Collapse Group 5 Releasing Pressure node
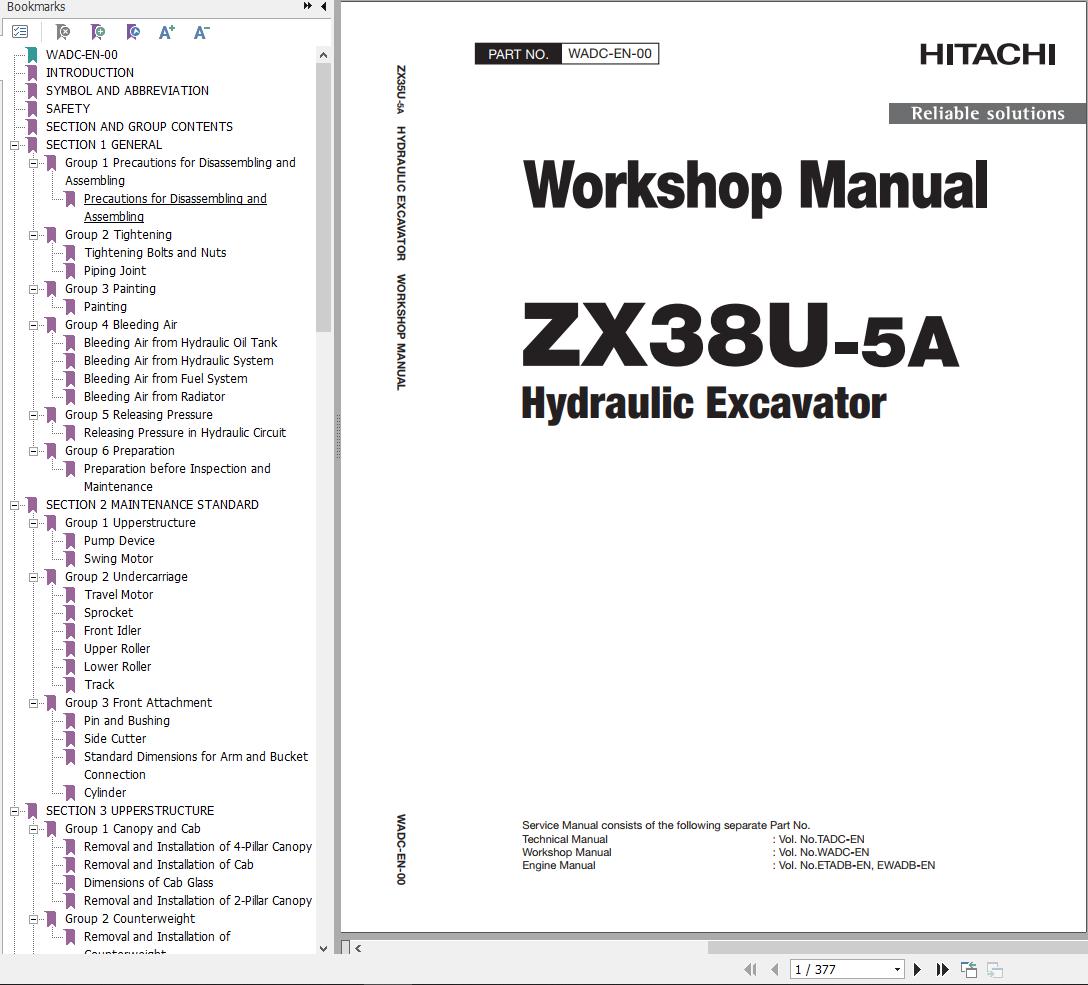 (x=33, y=416)
